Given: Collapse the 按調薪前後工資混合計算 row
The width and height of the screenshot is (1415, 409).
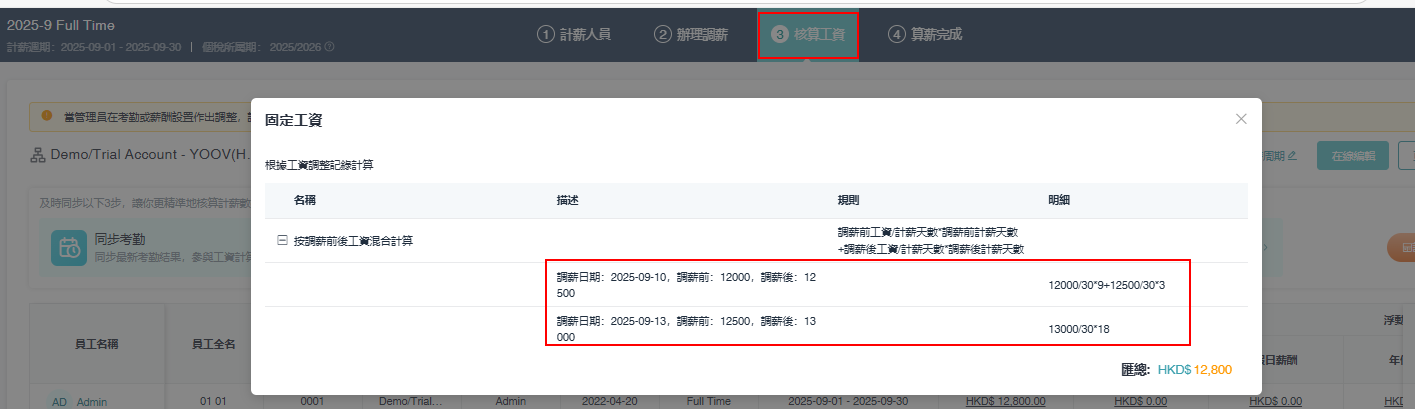Looking at the screenshot, I should click(x=282, y=241).
